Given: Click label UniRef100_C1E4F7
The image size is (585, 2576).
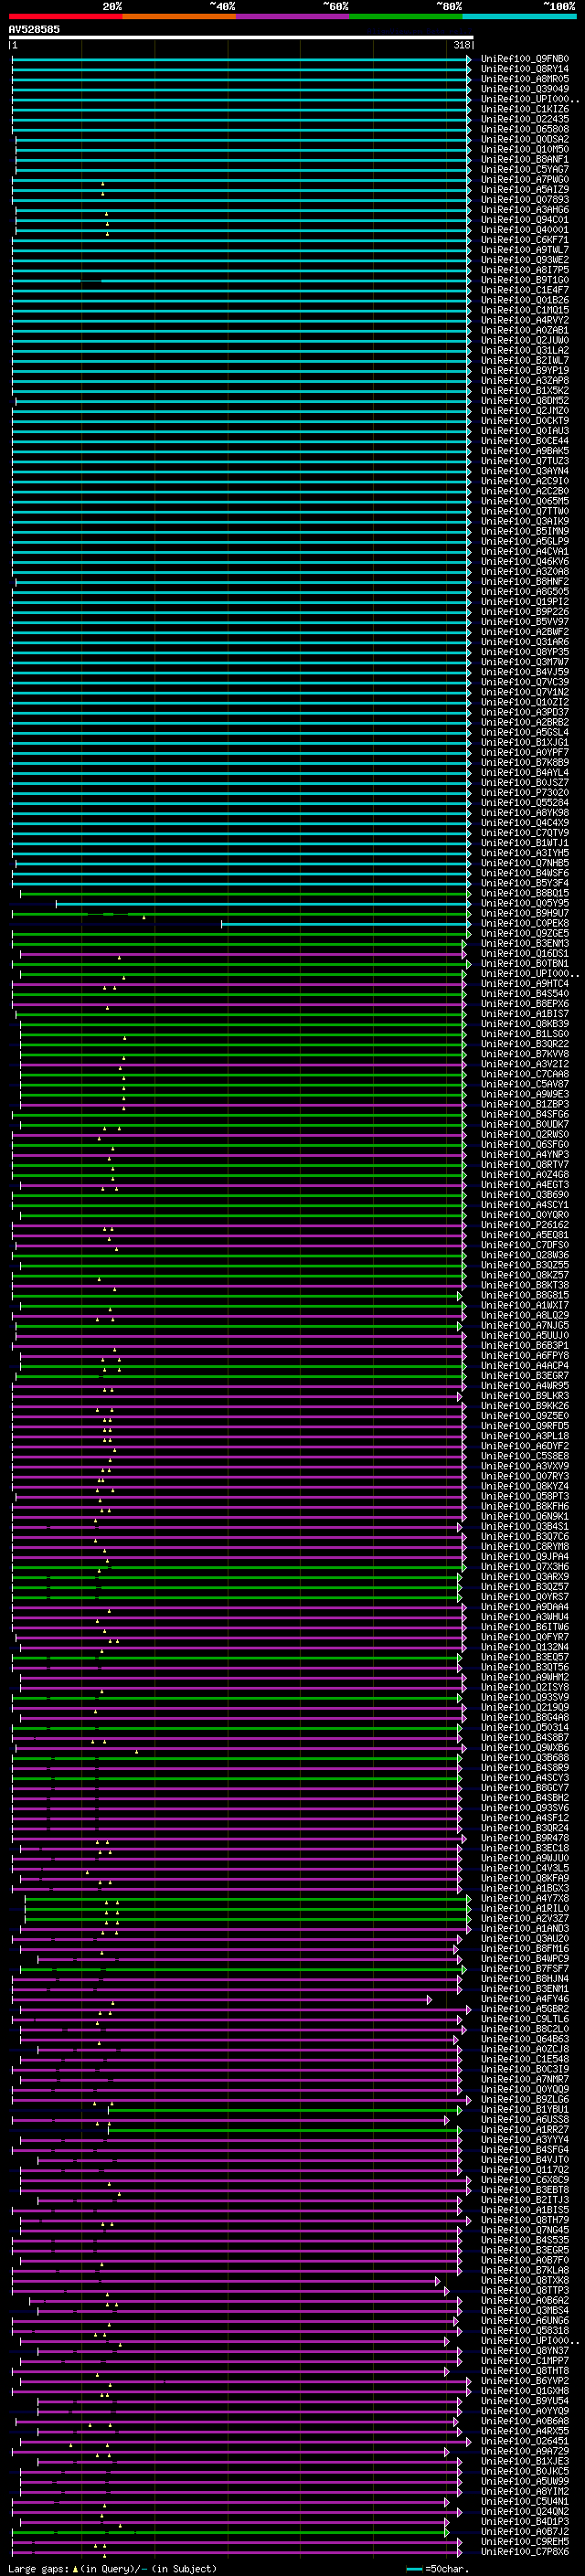Looking at the screenshot, I should point(525,290).
